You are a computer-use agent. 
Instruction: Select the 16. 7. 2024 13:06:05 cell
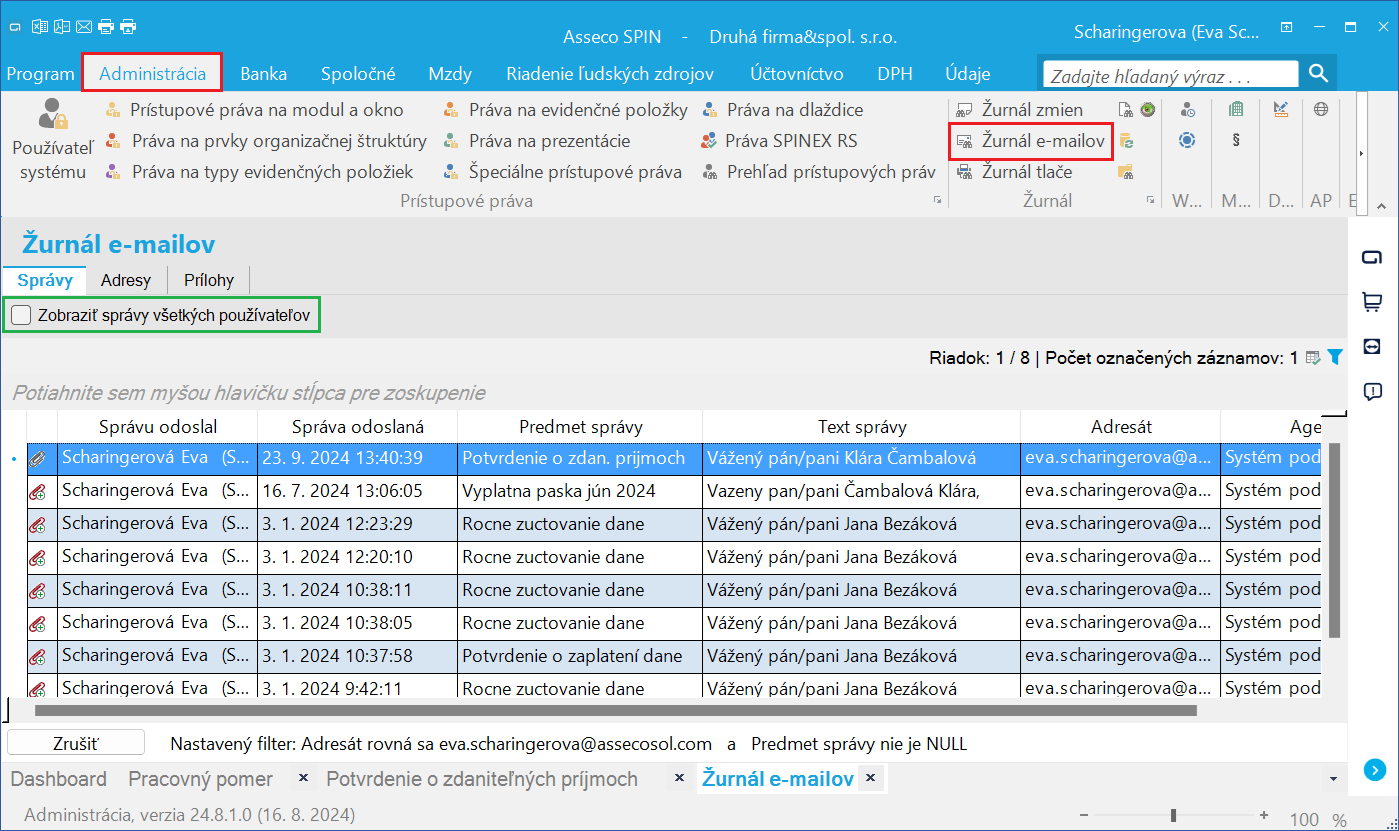click(x=358, y=491)
